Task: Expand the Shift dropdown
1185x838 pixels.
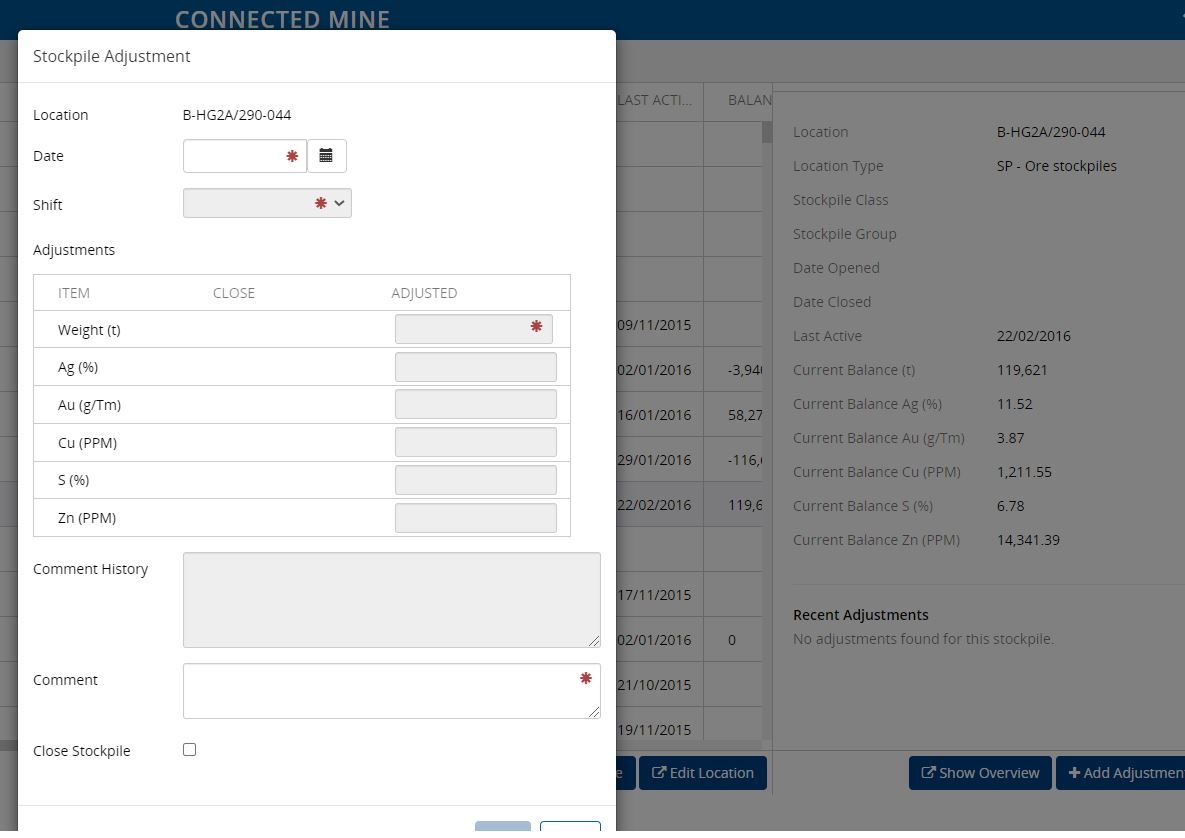Action: 268,203
